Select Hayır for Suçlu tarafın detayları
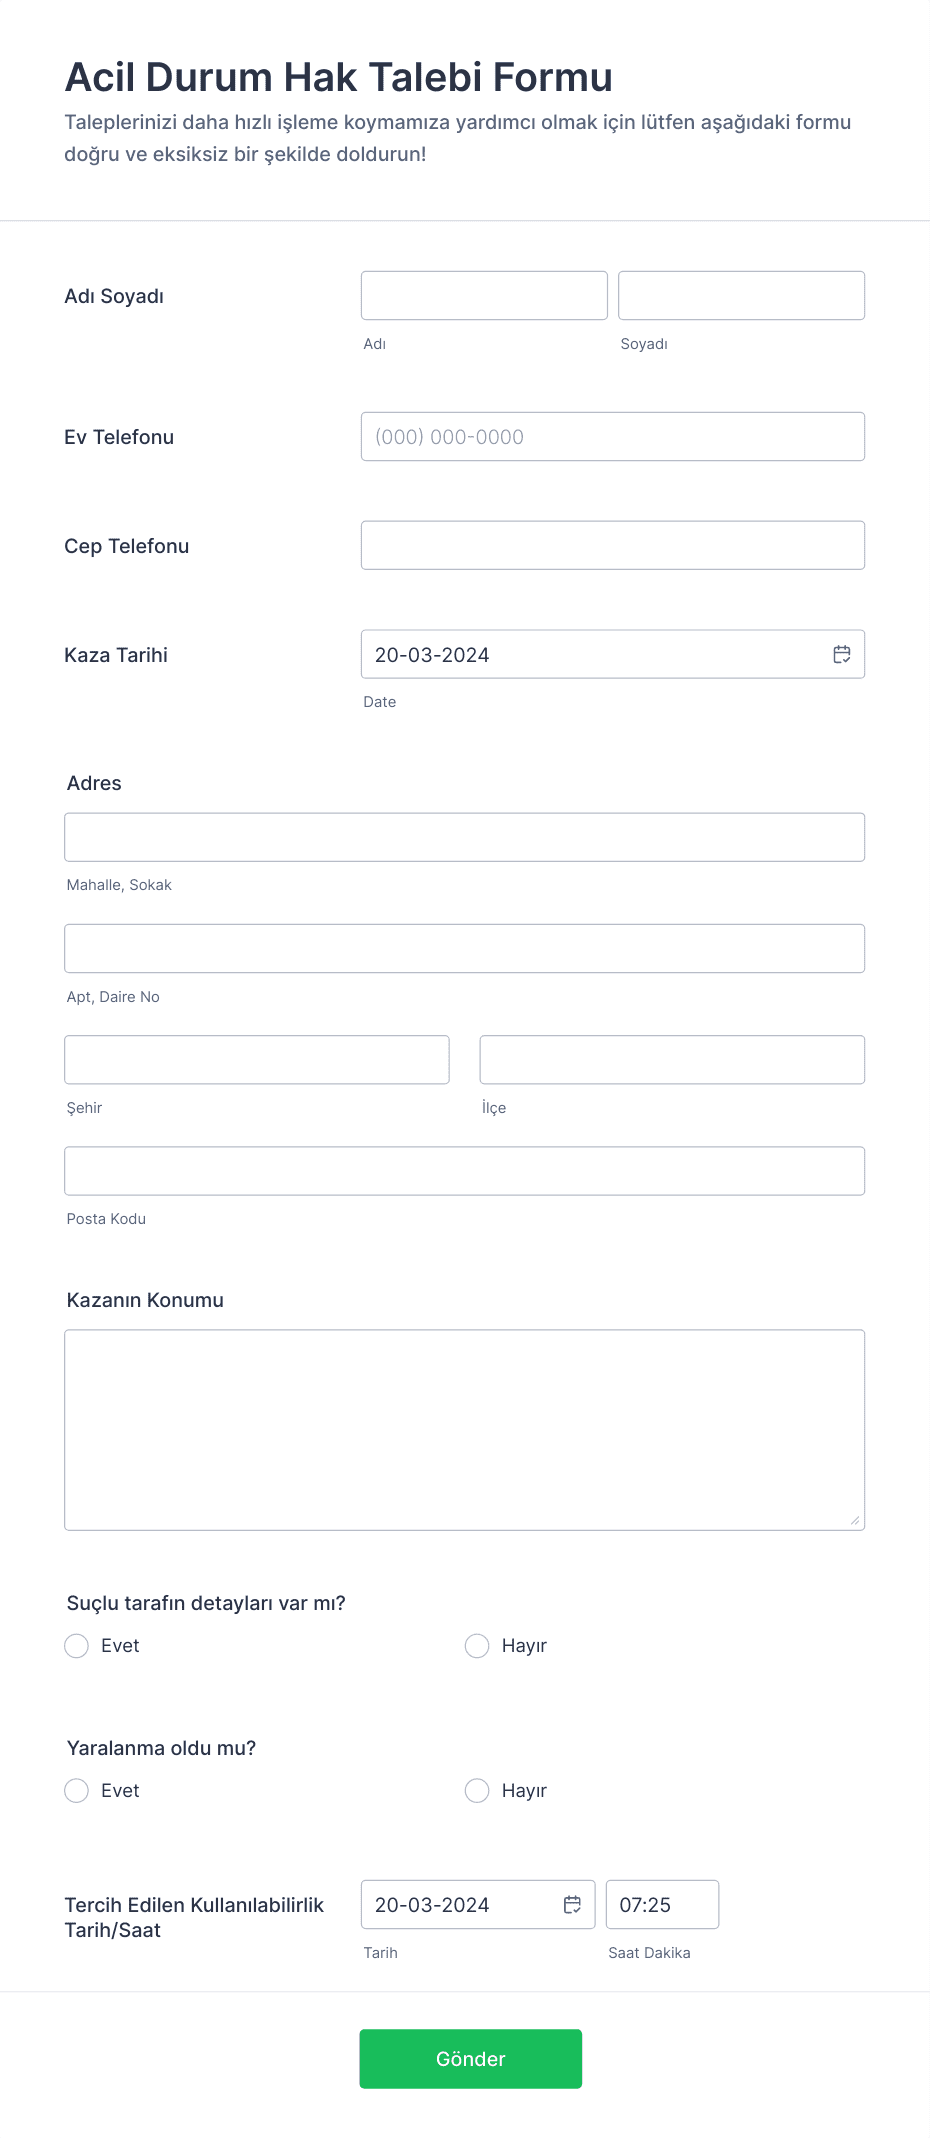The image size is (930, 2138). coord(477,1646)
